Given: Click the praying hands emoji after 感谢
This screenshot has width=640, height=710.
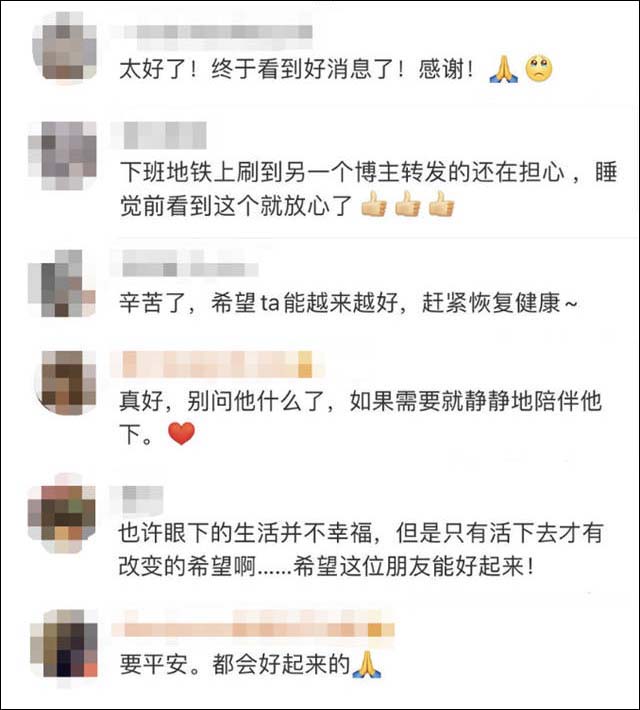Looking at the screenshot, I should click(x=503, y=70).
